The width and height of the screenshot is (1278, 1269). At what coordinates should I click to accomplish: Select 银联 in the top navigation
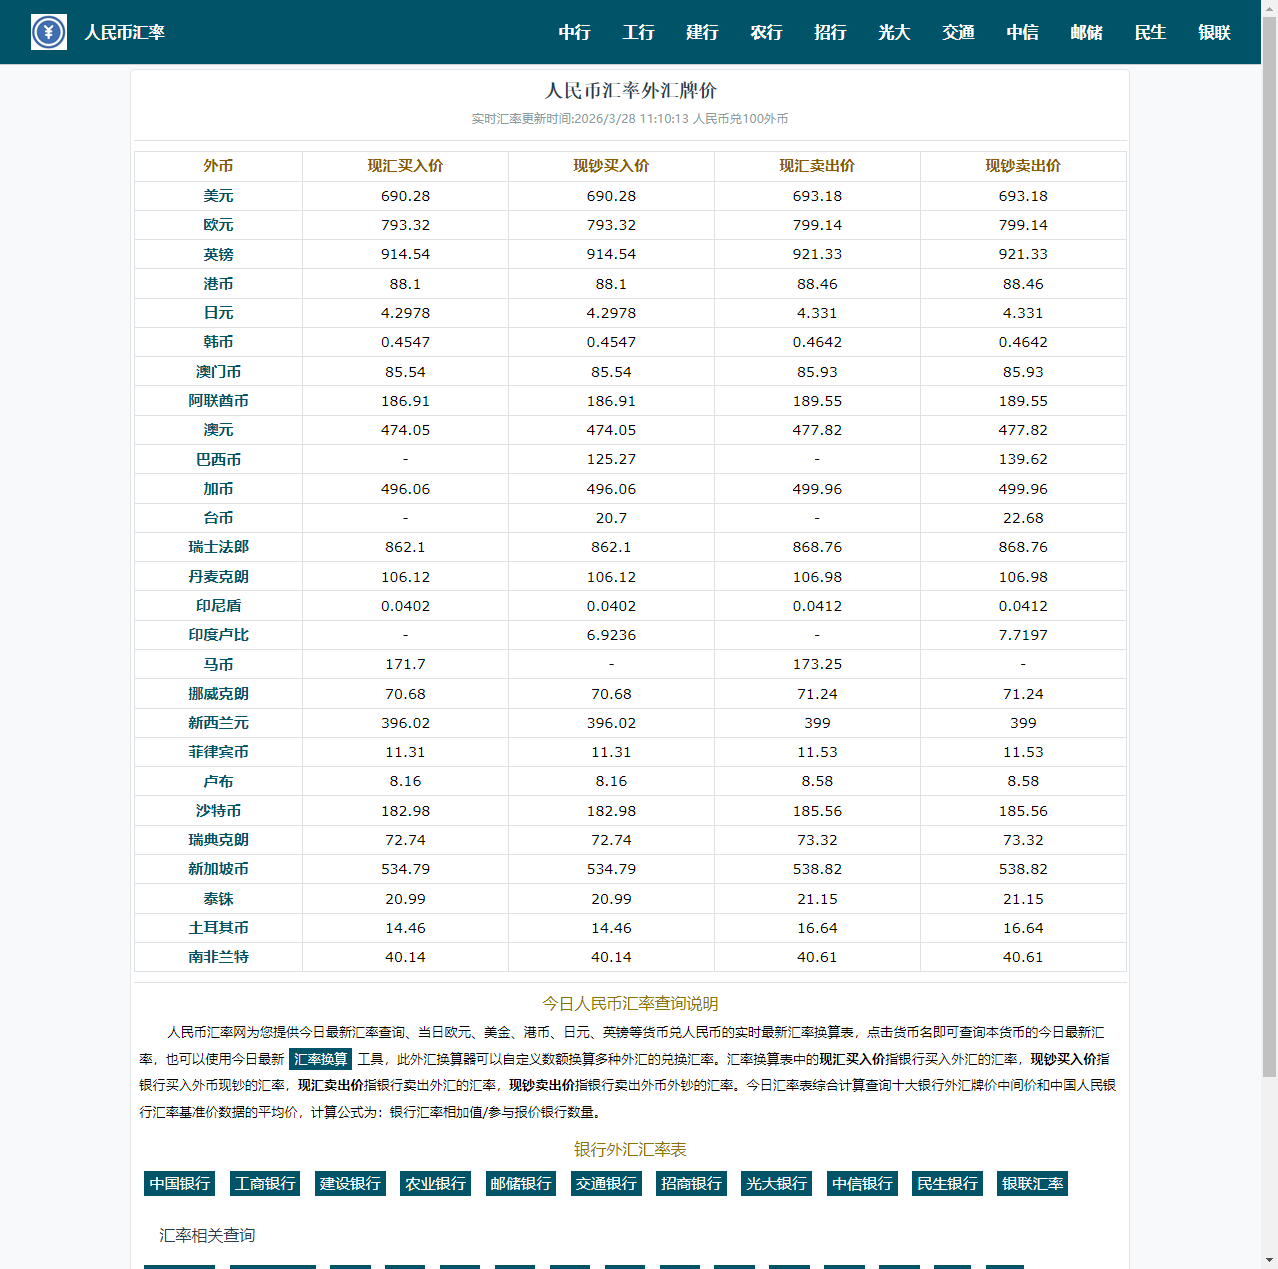(1214, 32)
